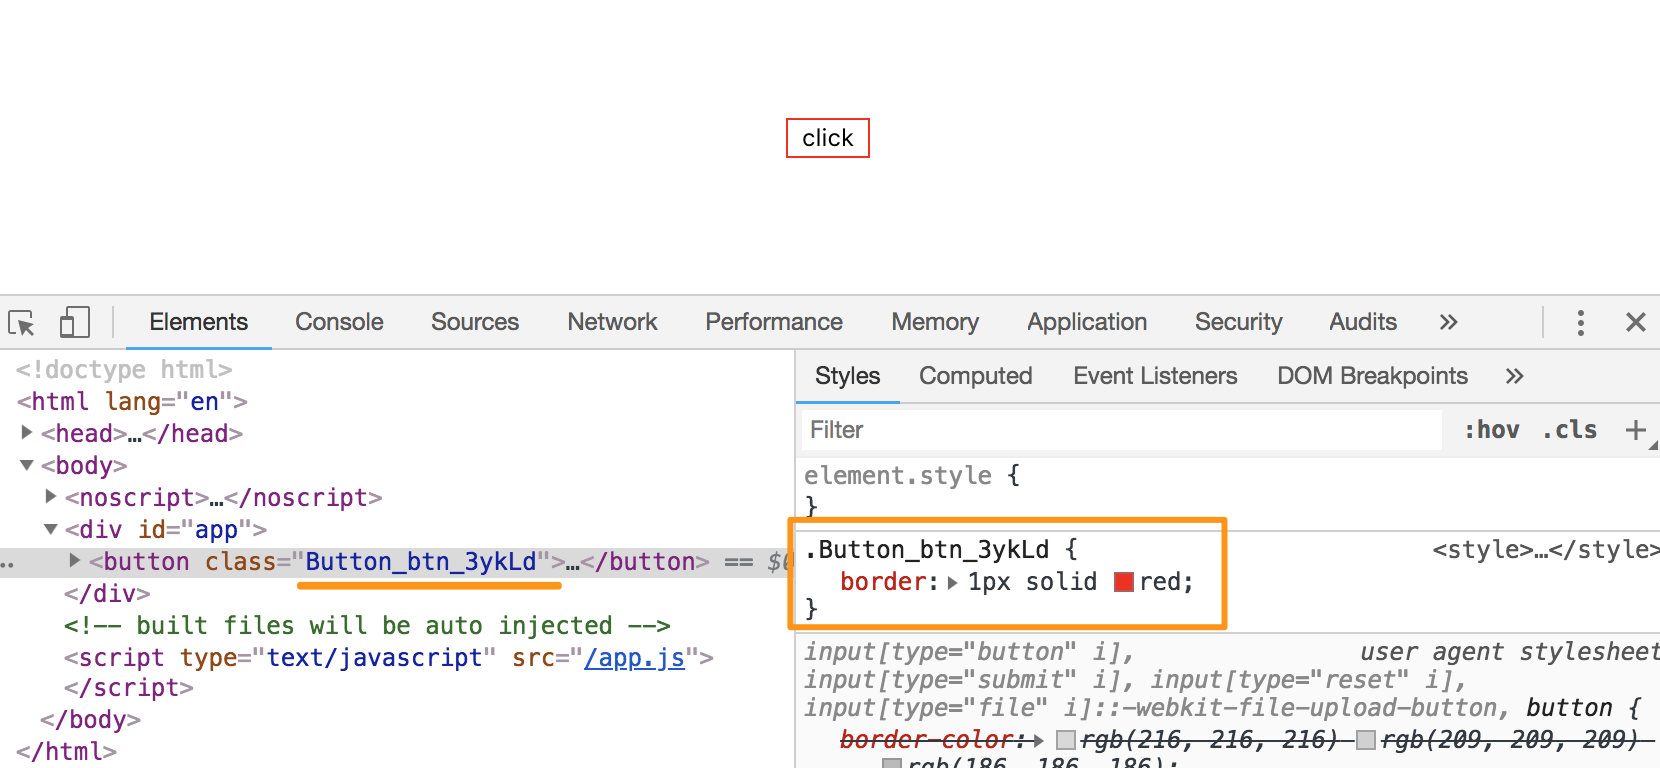Edit the border property name
This screenshot has height=768, width=1660.
[x=884, y=582]
